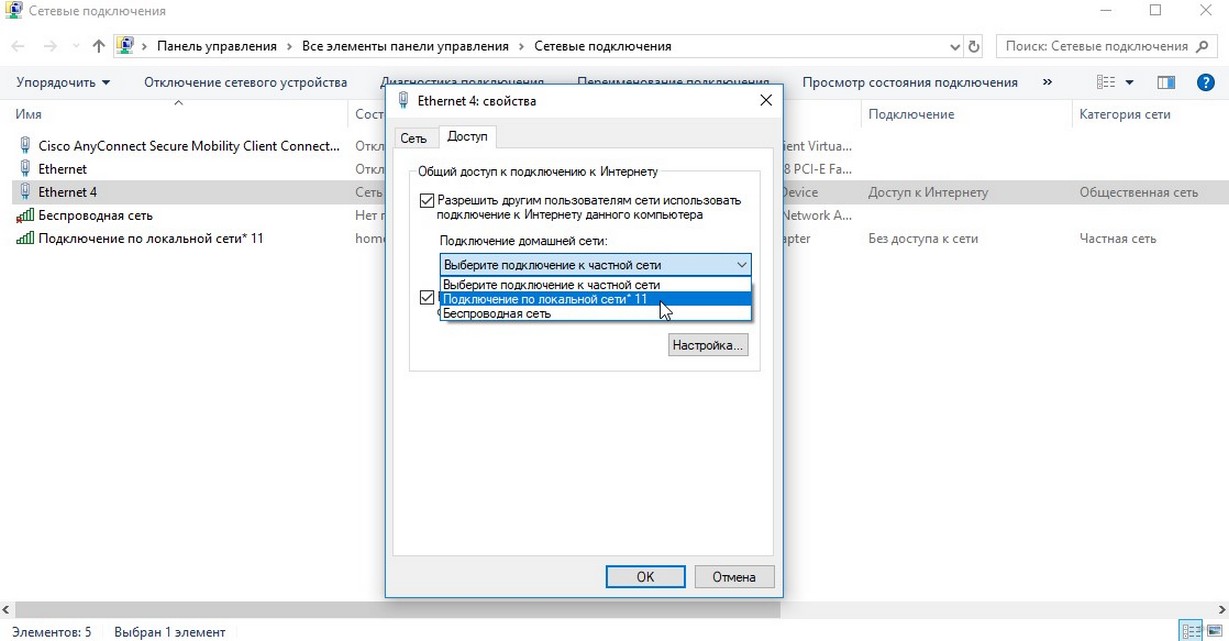Click Отключение сетевого устройства

[x=245, y=82]
